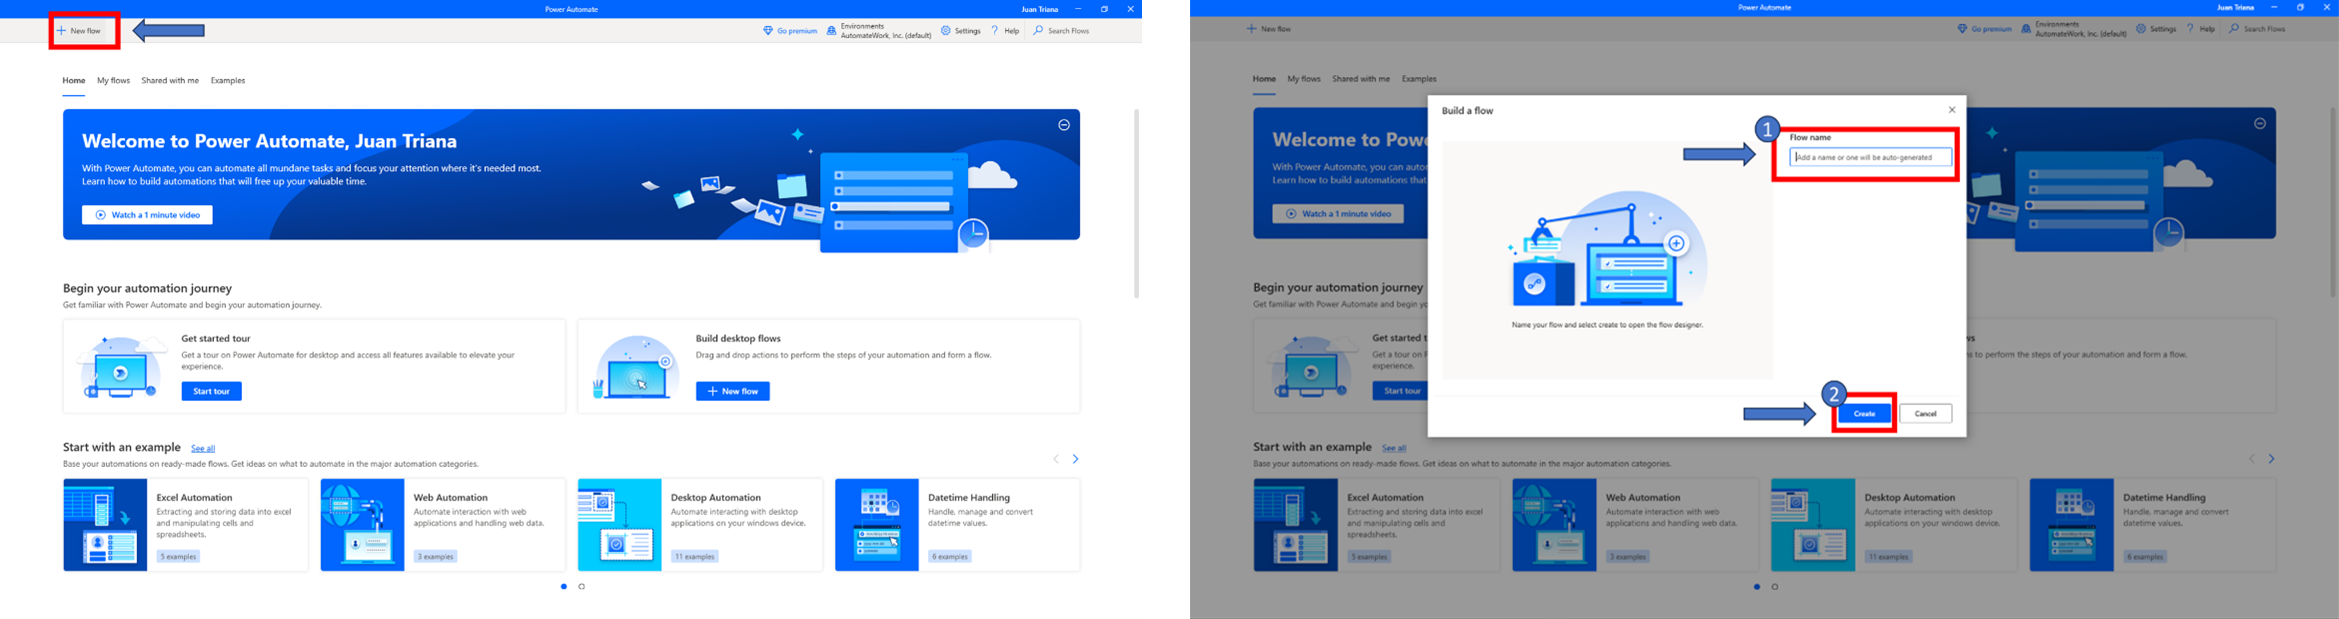Select the Home tab in left window
Screen dimensions: 2339x619
click(x=74, y=81)
